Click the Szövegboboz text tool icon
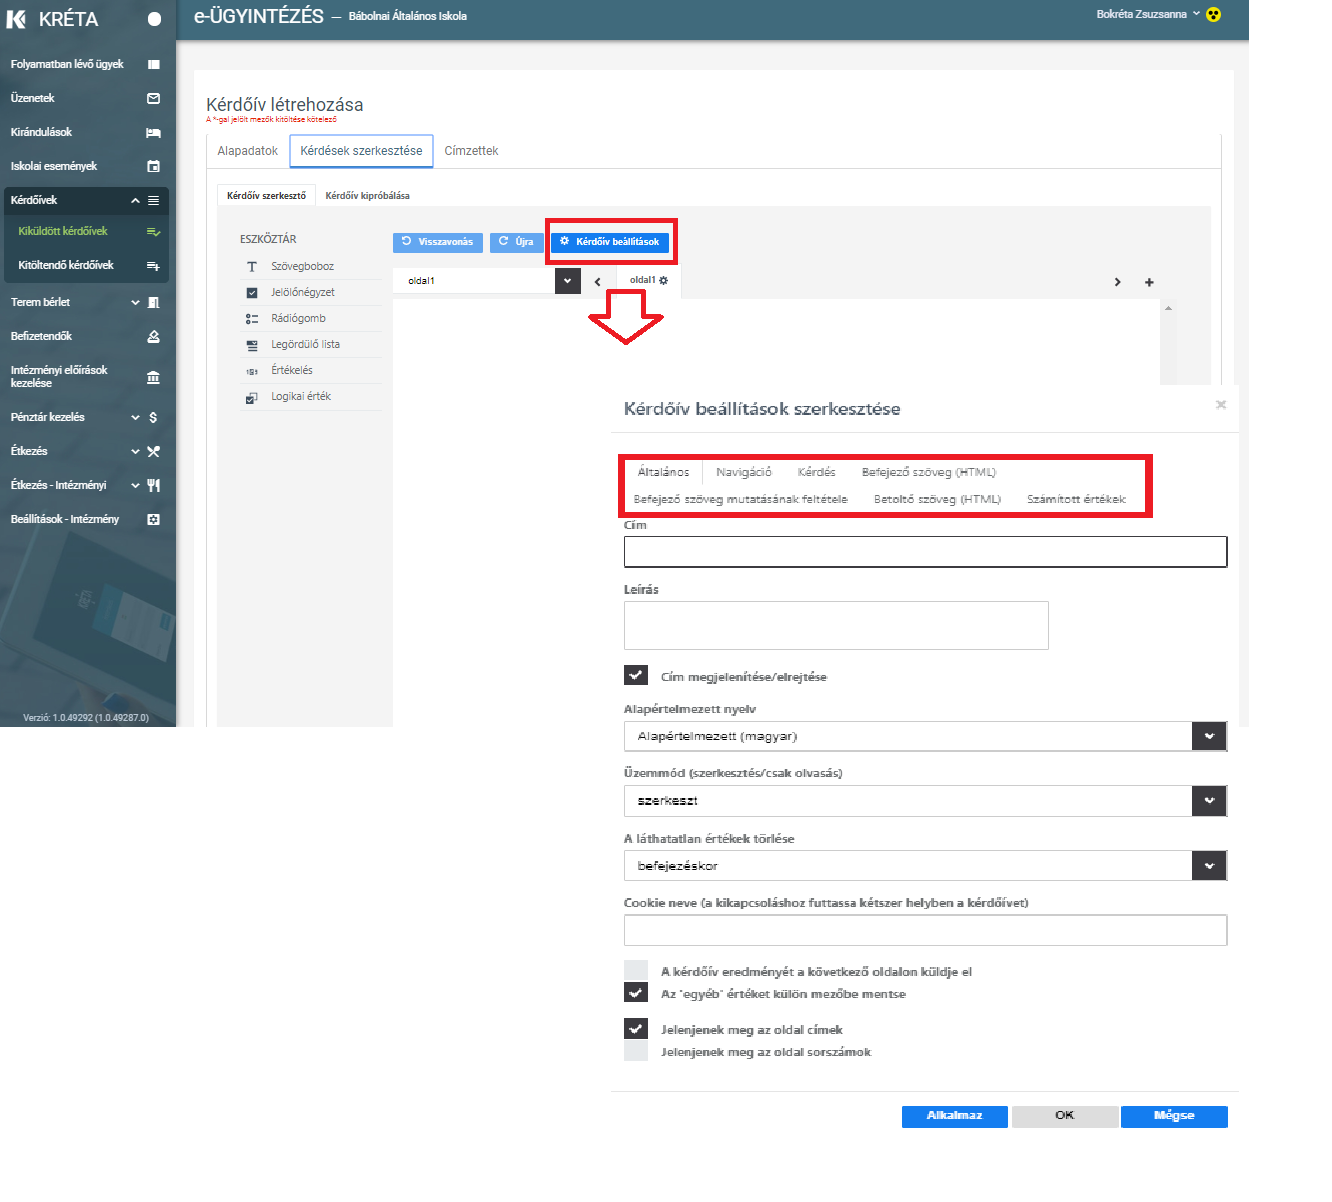The height and width of the screenshot is (1202, 1332). pos(252,267)
